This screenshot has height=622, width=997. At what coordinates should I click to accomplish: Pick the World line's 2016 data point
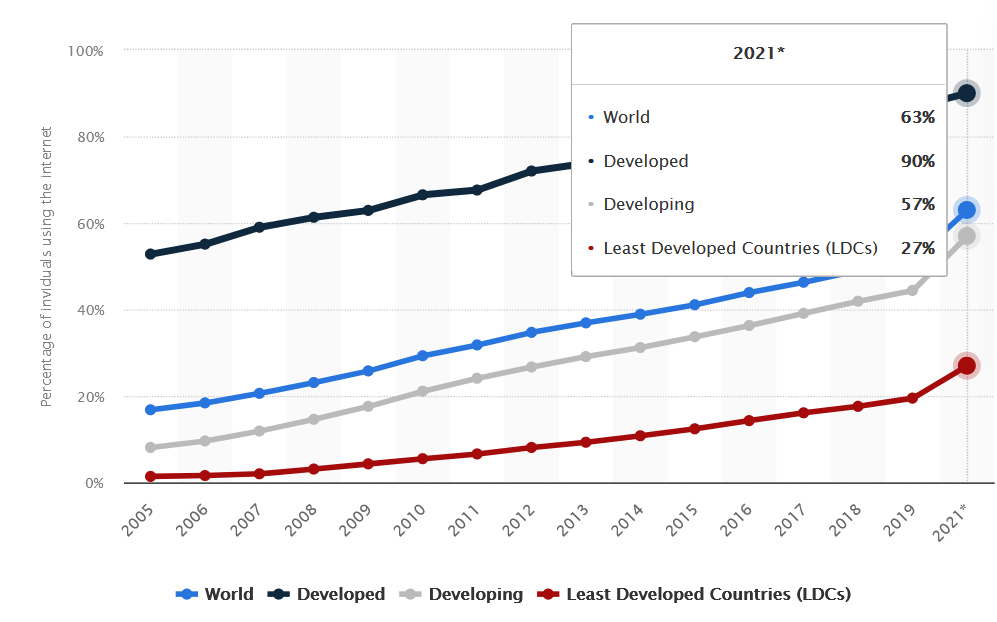point(749,293)
